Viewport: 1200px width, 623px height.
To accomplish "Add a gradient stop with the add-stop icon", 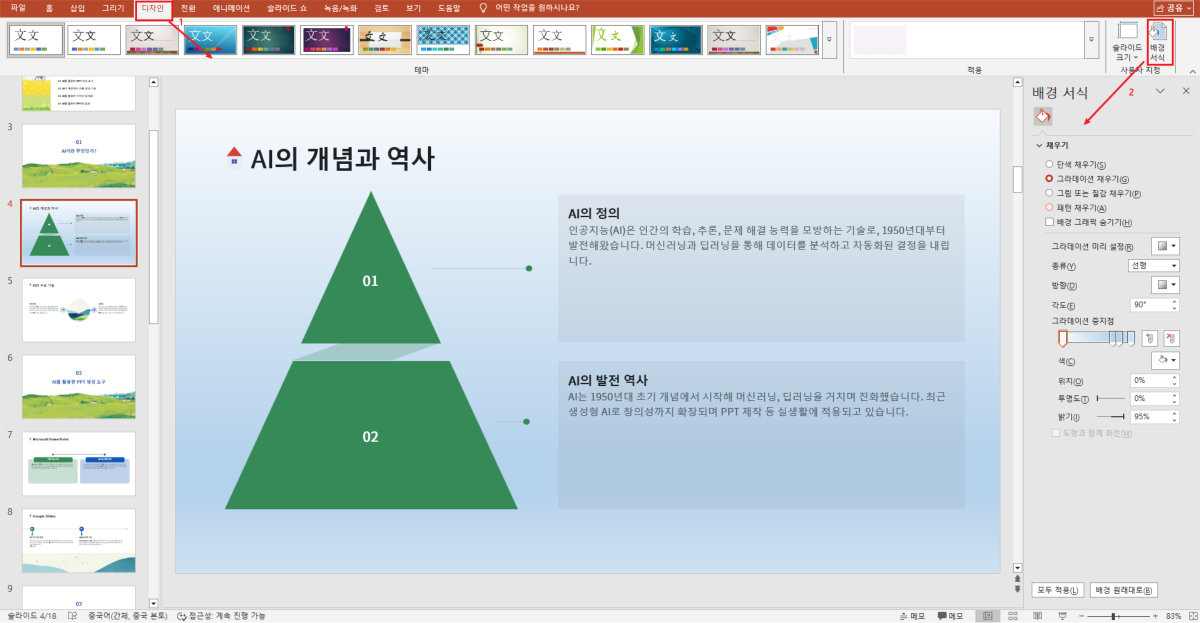I will pyautogui.click(x=1150, y=338).
